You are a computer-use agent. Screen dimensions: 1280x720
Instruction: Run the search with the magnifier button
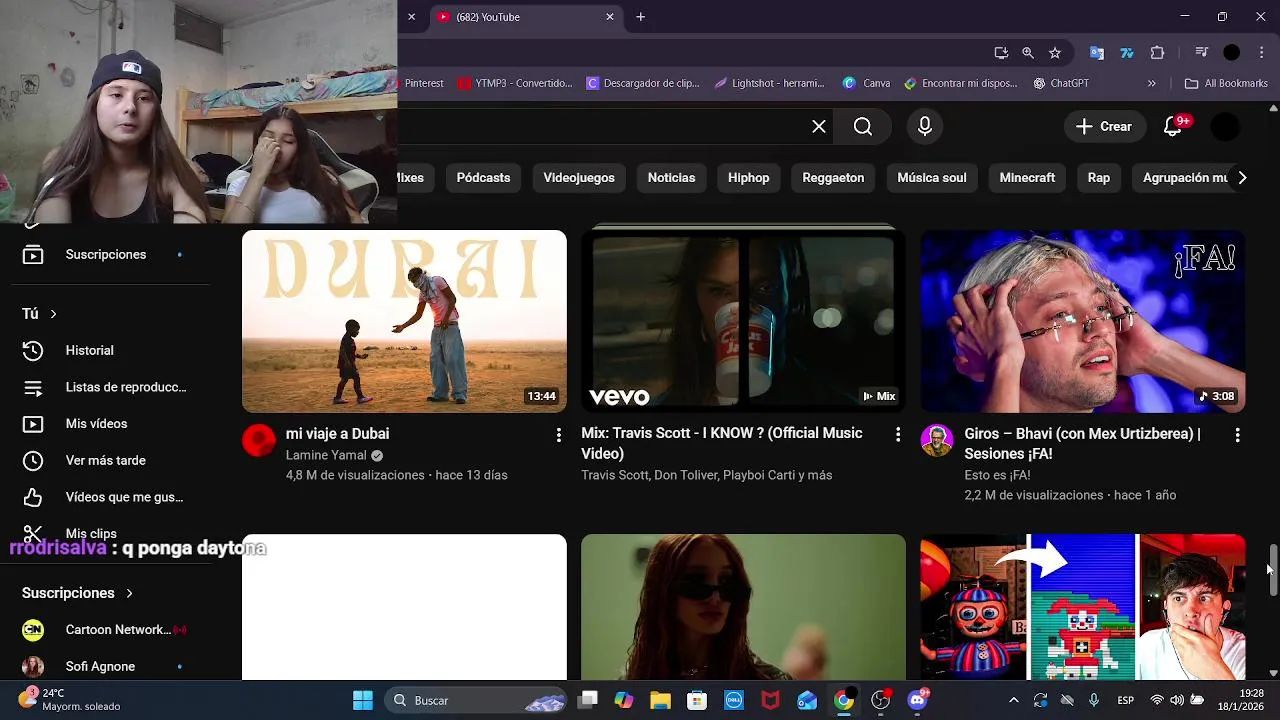click(x=863, y=126)
